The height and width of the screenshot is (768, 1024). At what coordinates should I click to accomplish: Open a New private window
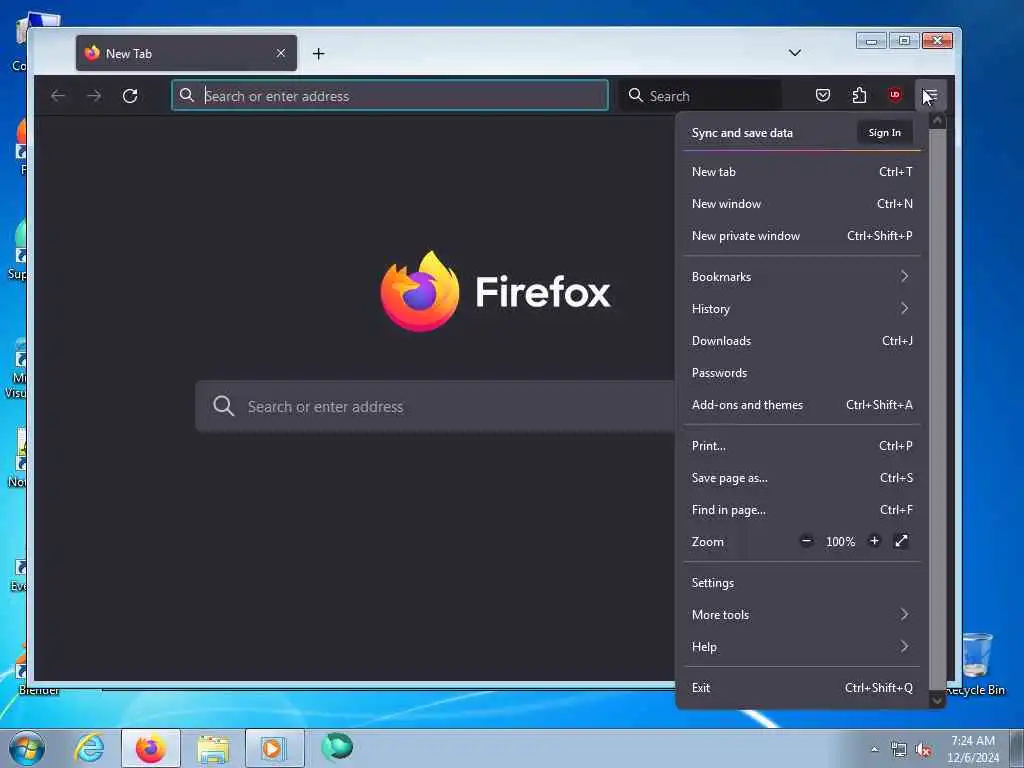pos(802,236)
